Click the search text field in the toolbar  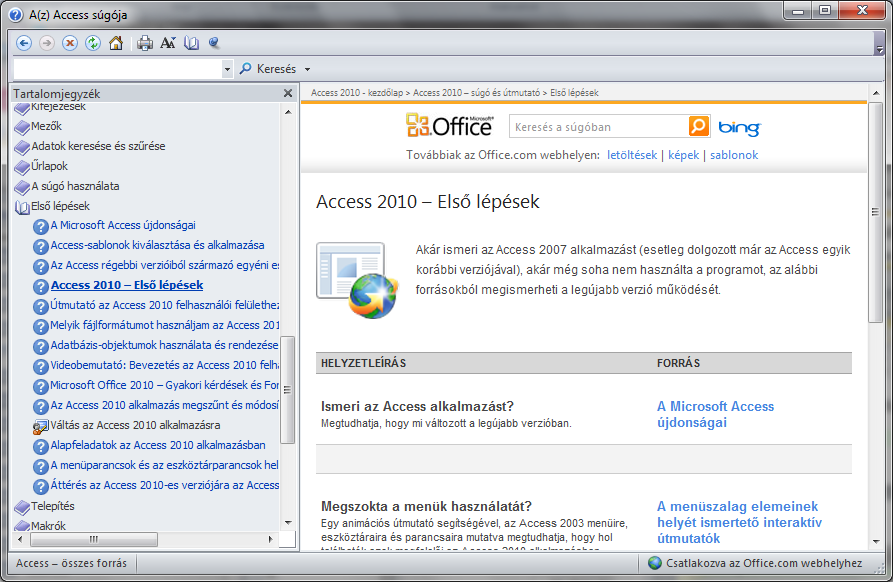(x=117, y=69)
